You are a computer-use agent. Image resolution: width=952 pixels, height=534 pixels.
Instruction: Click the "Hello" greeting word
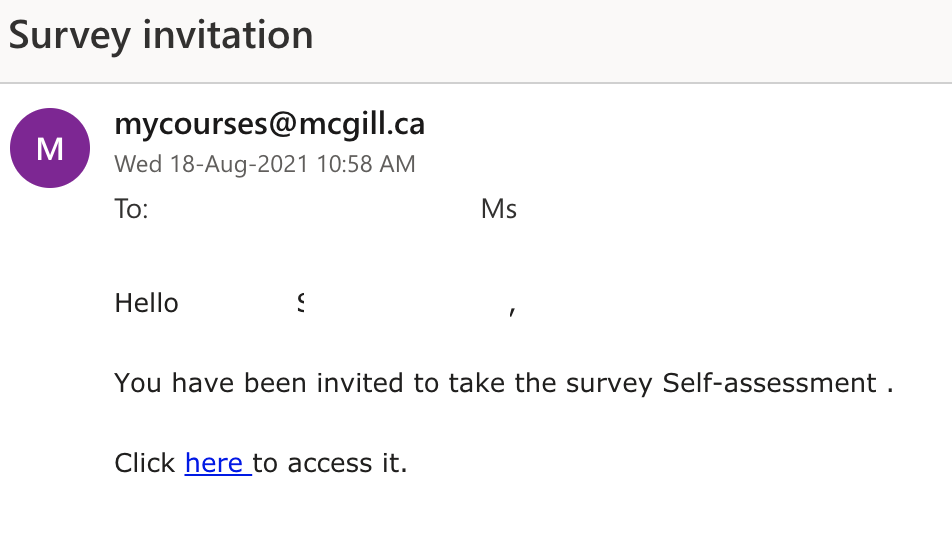pos(147,303)
